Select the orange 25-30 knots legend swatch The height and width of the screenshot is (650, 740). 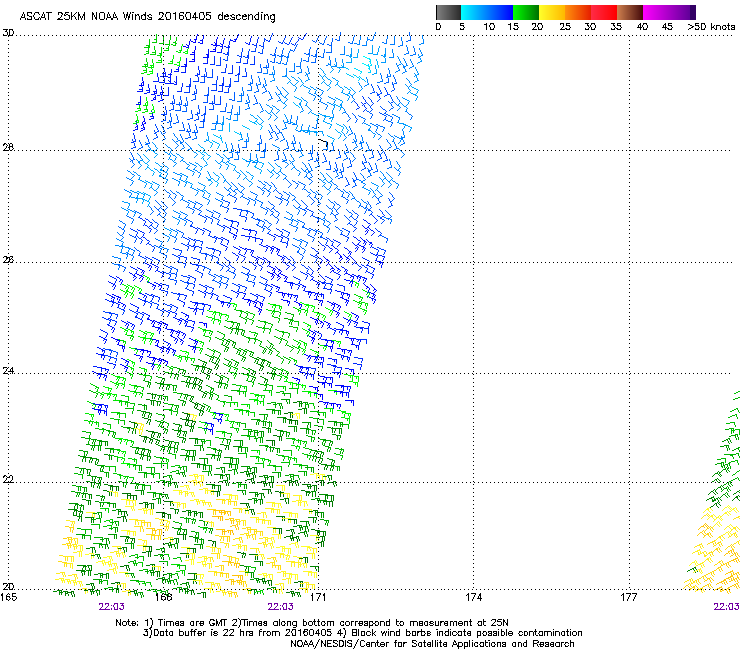[578, 12]
